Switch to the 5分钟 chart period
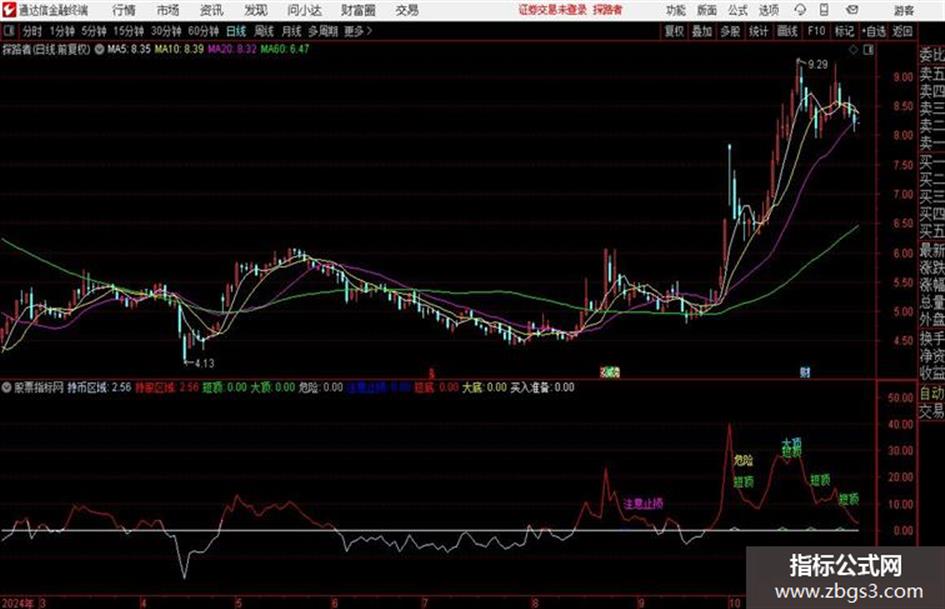Viewport: 945px width, 609px height. point(94,31)
